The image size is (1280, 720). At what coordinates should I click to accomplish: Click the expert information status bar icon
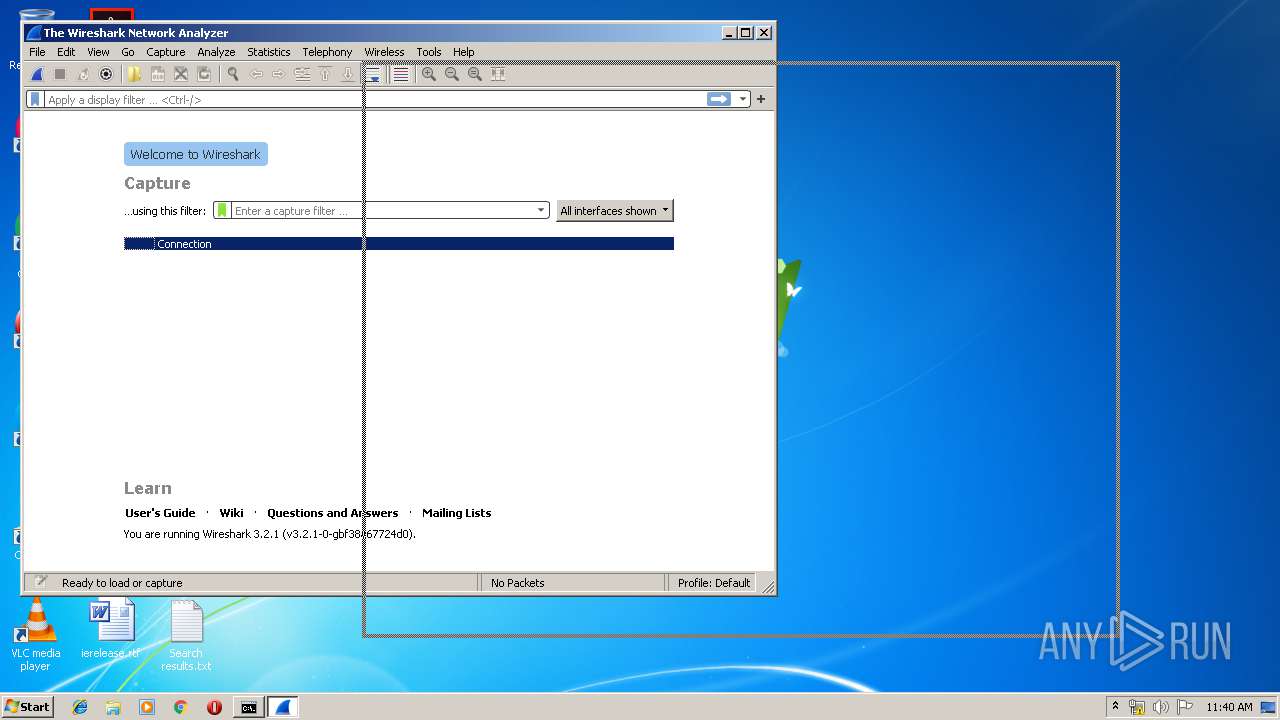coord(41,582)
